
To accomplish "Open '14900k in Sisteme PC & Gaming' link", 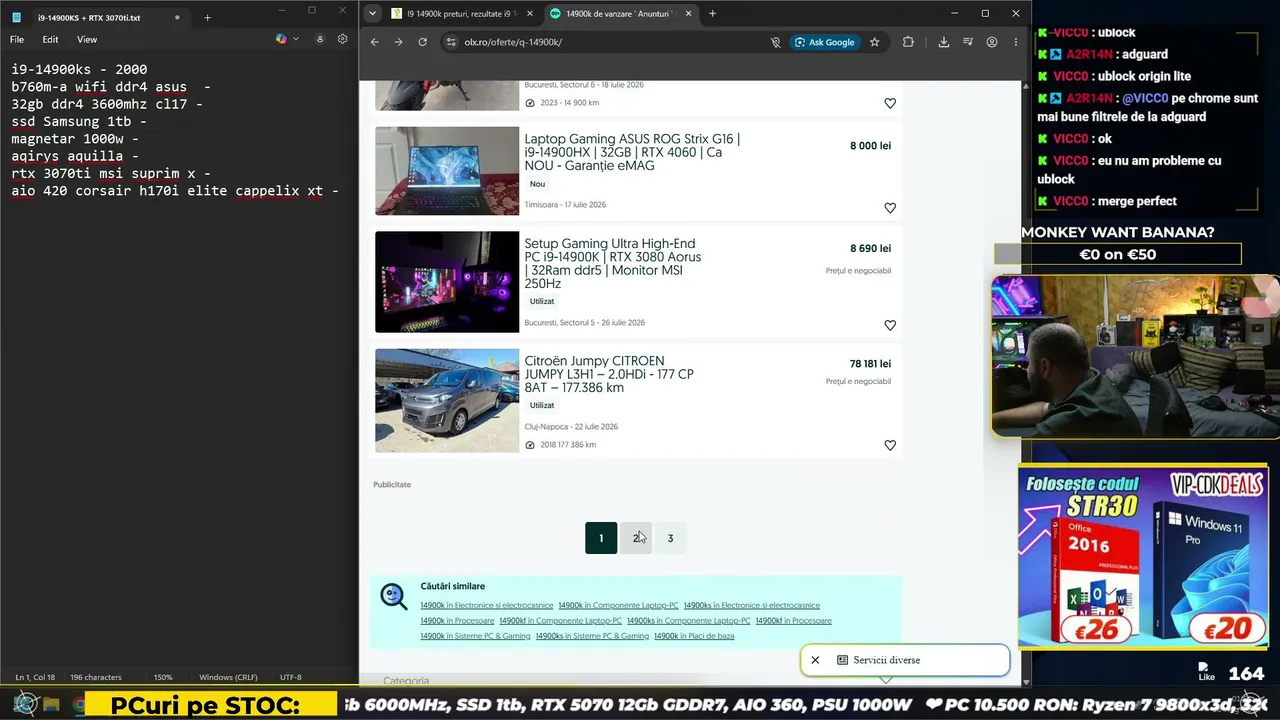I will 475,636.
